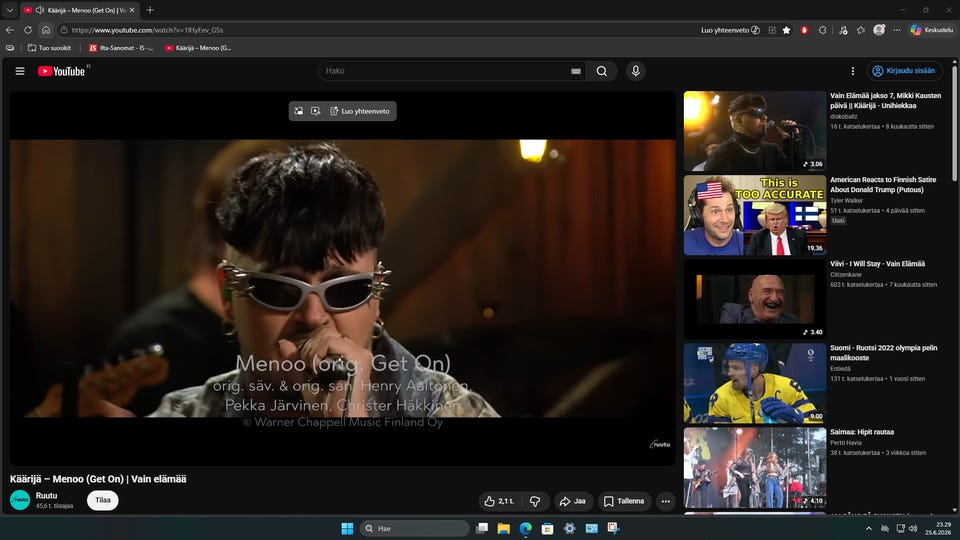Go to browser home page

(46, 29)
